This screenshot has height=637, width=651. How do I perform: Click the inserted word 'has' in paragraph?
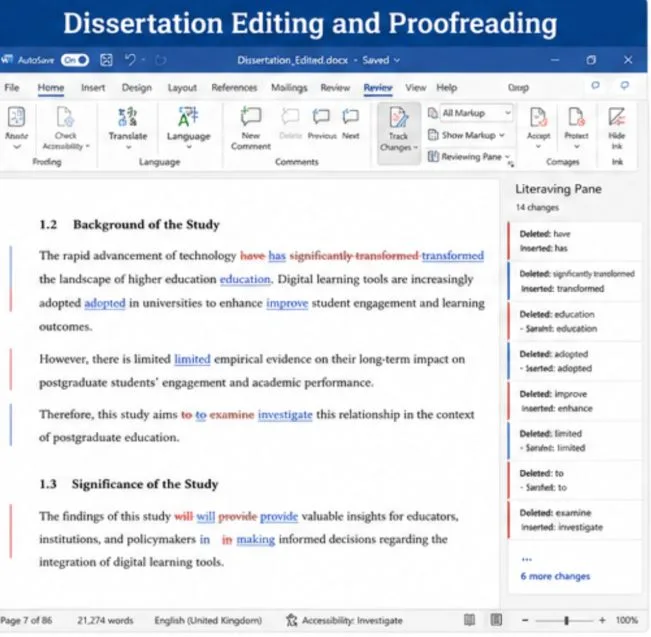point(277,256)
